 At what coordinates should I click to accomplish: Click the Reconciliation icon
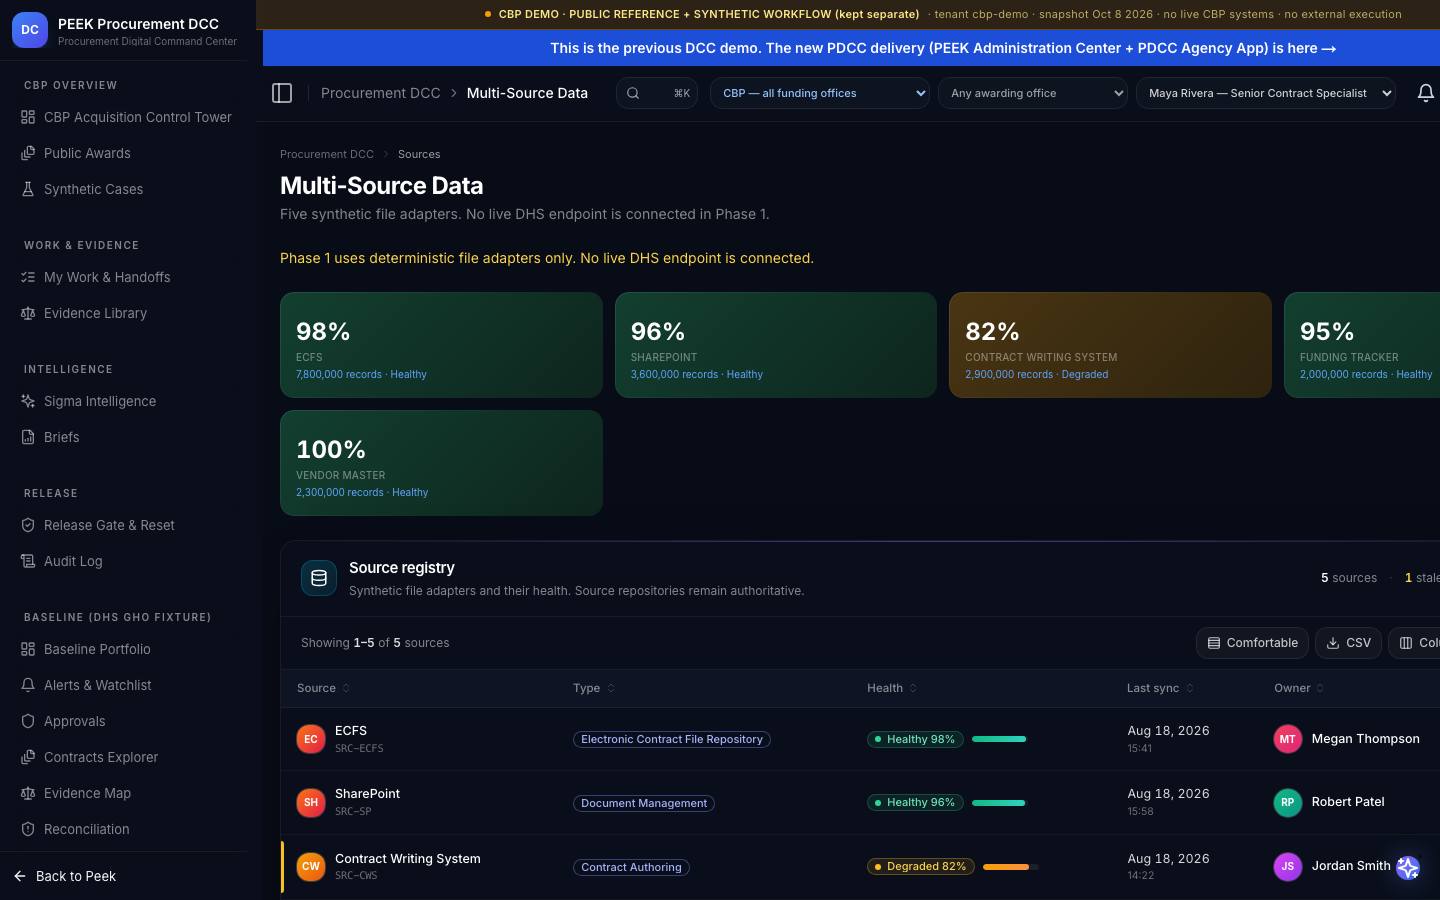pos(28,829)
